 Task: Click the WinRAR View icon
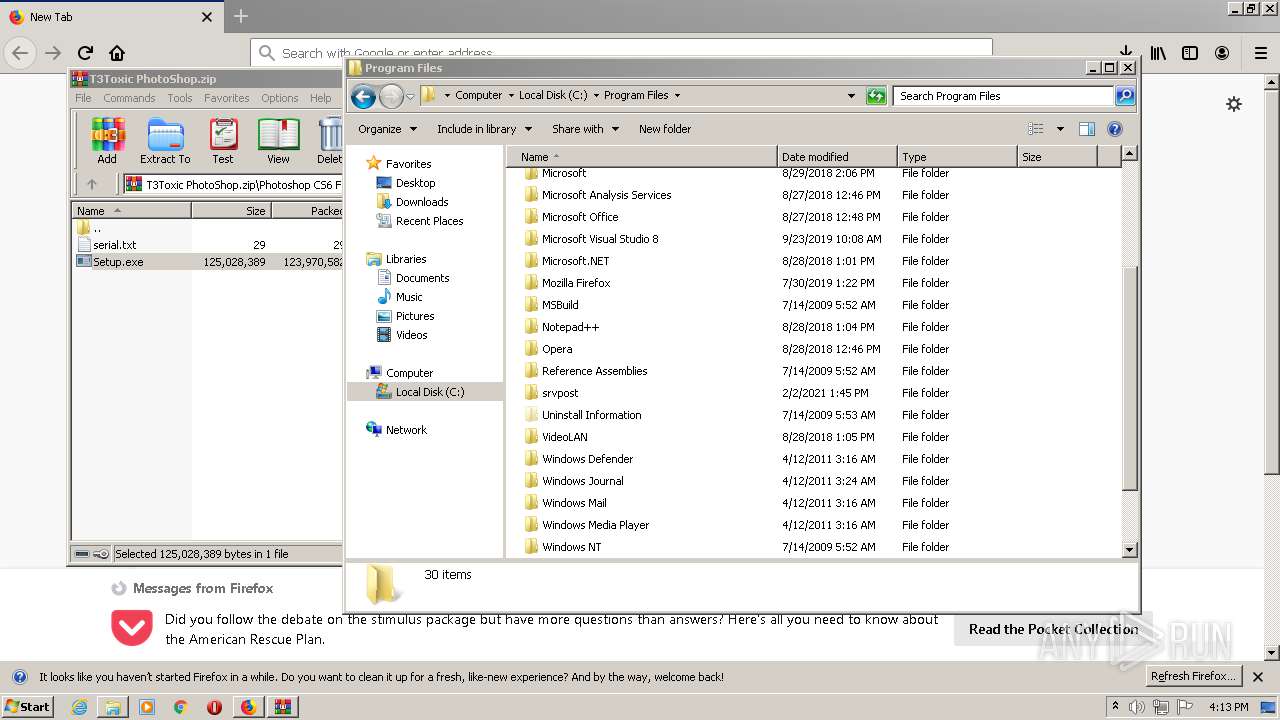[278, 141]
